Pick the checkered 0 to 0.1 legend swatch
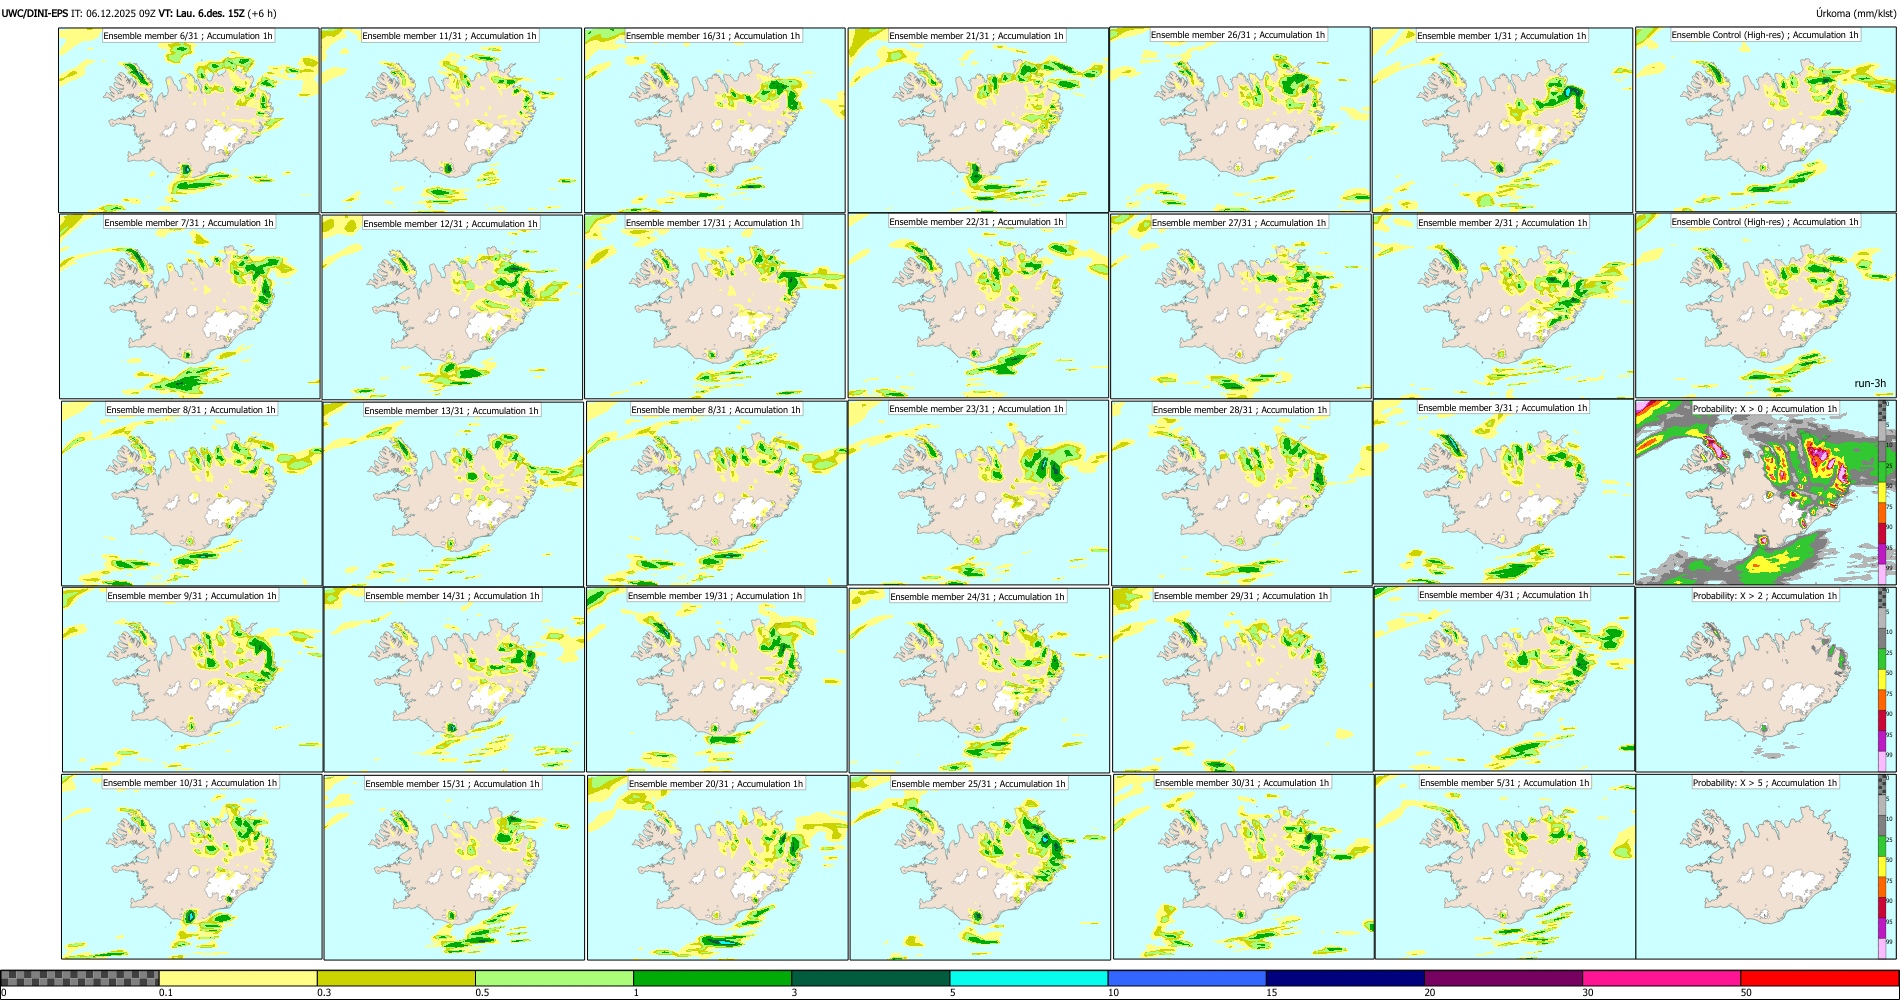This screenshot has height=1000, width=1900. (80, 978)
